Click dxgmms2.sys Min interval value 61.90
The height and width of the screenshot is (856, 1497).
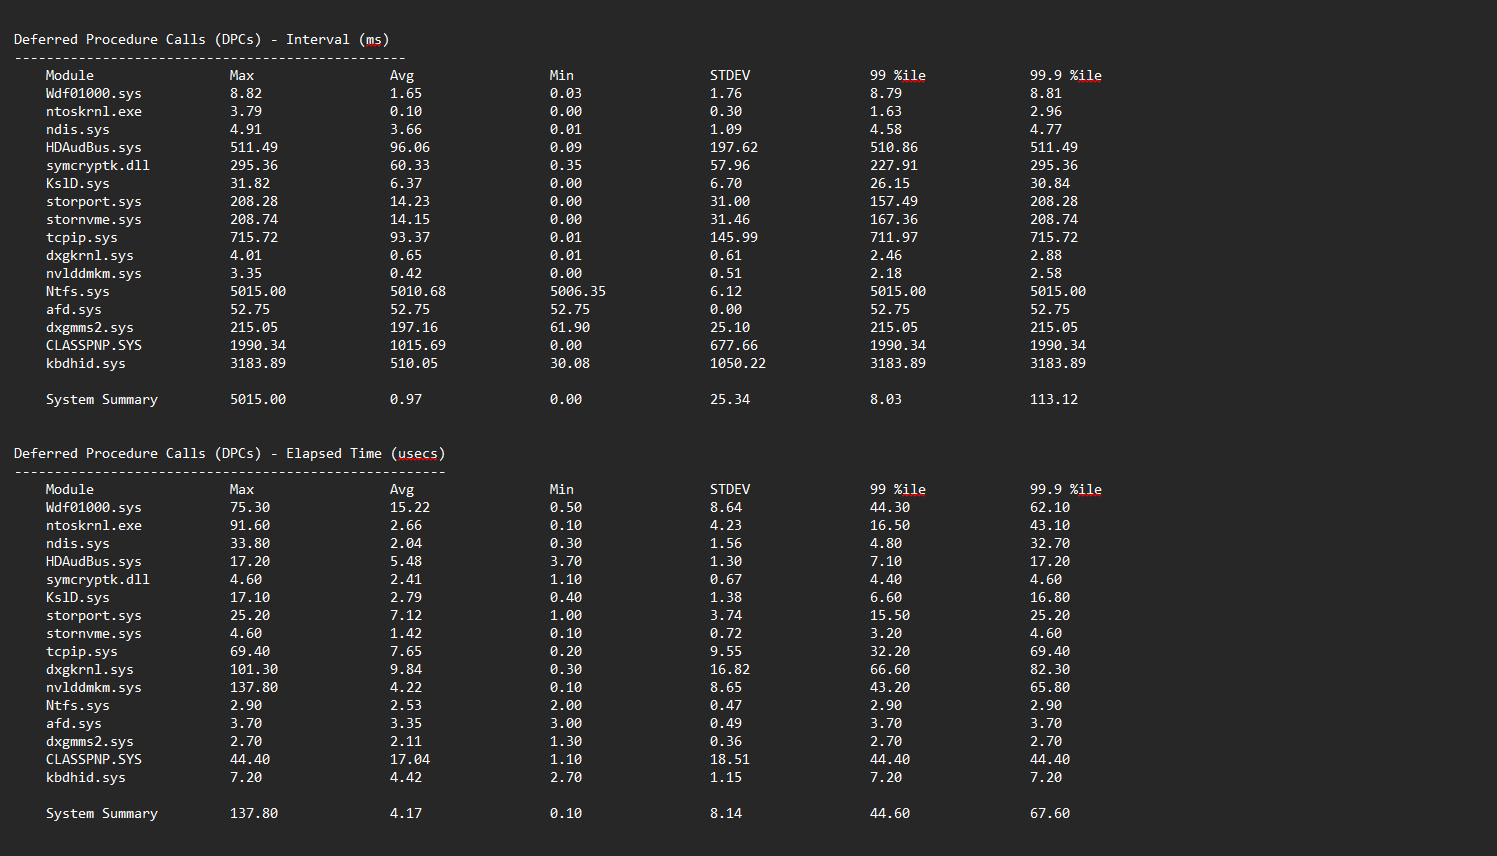coord(569,328)
